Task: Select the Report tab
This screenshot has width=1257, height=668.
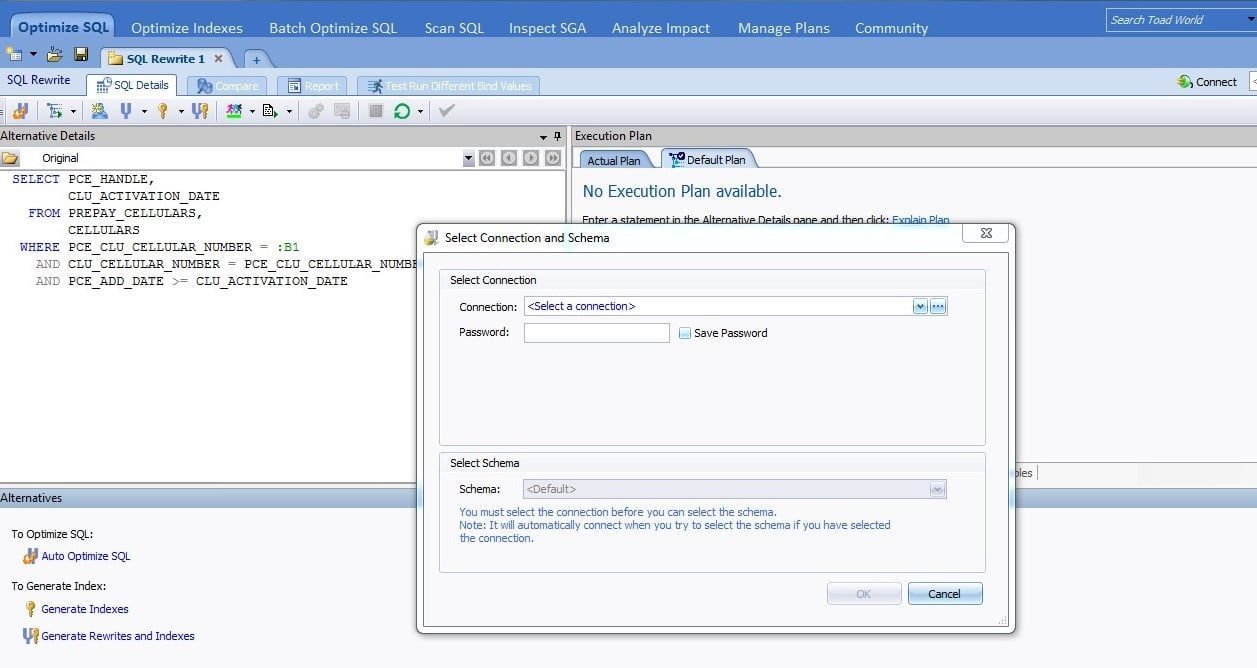Action: tap(313, 86)
